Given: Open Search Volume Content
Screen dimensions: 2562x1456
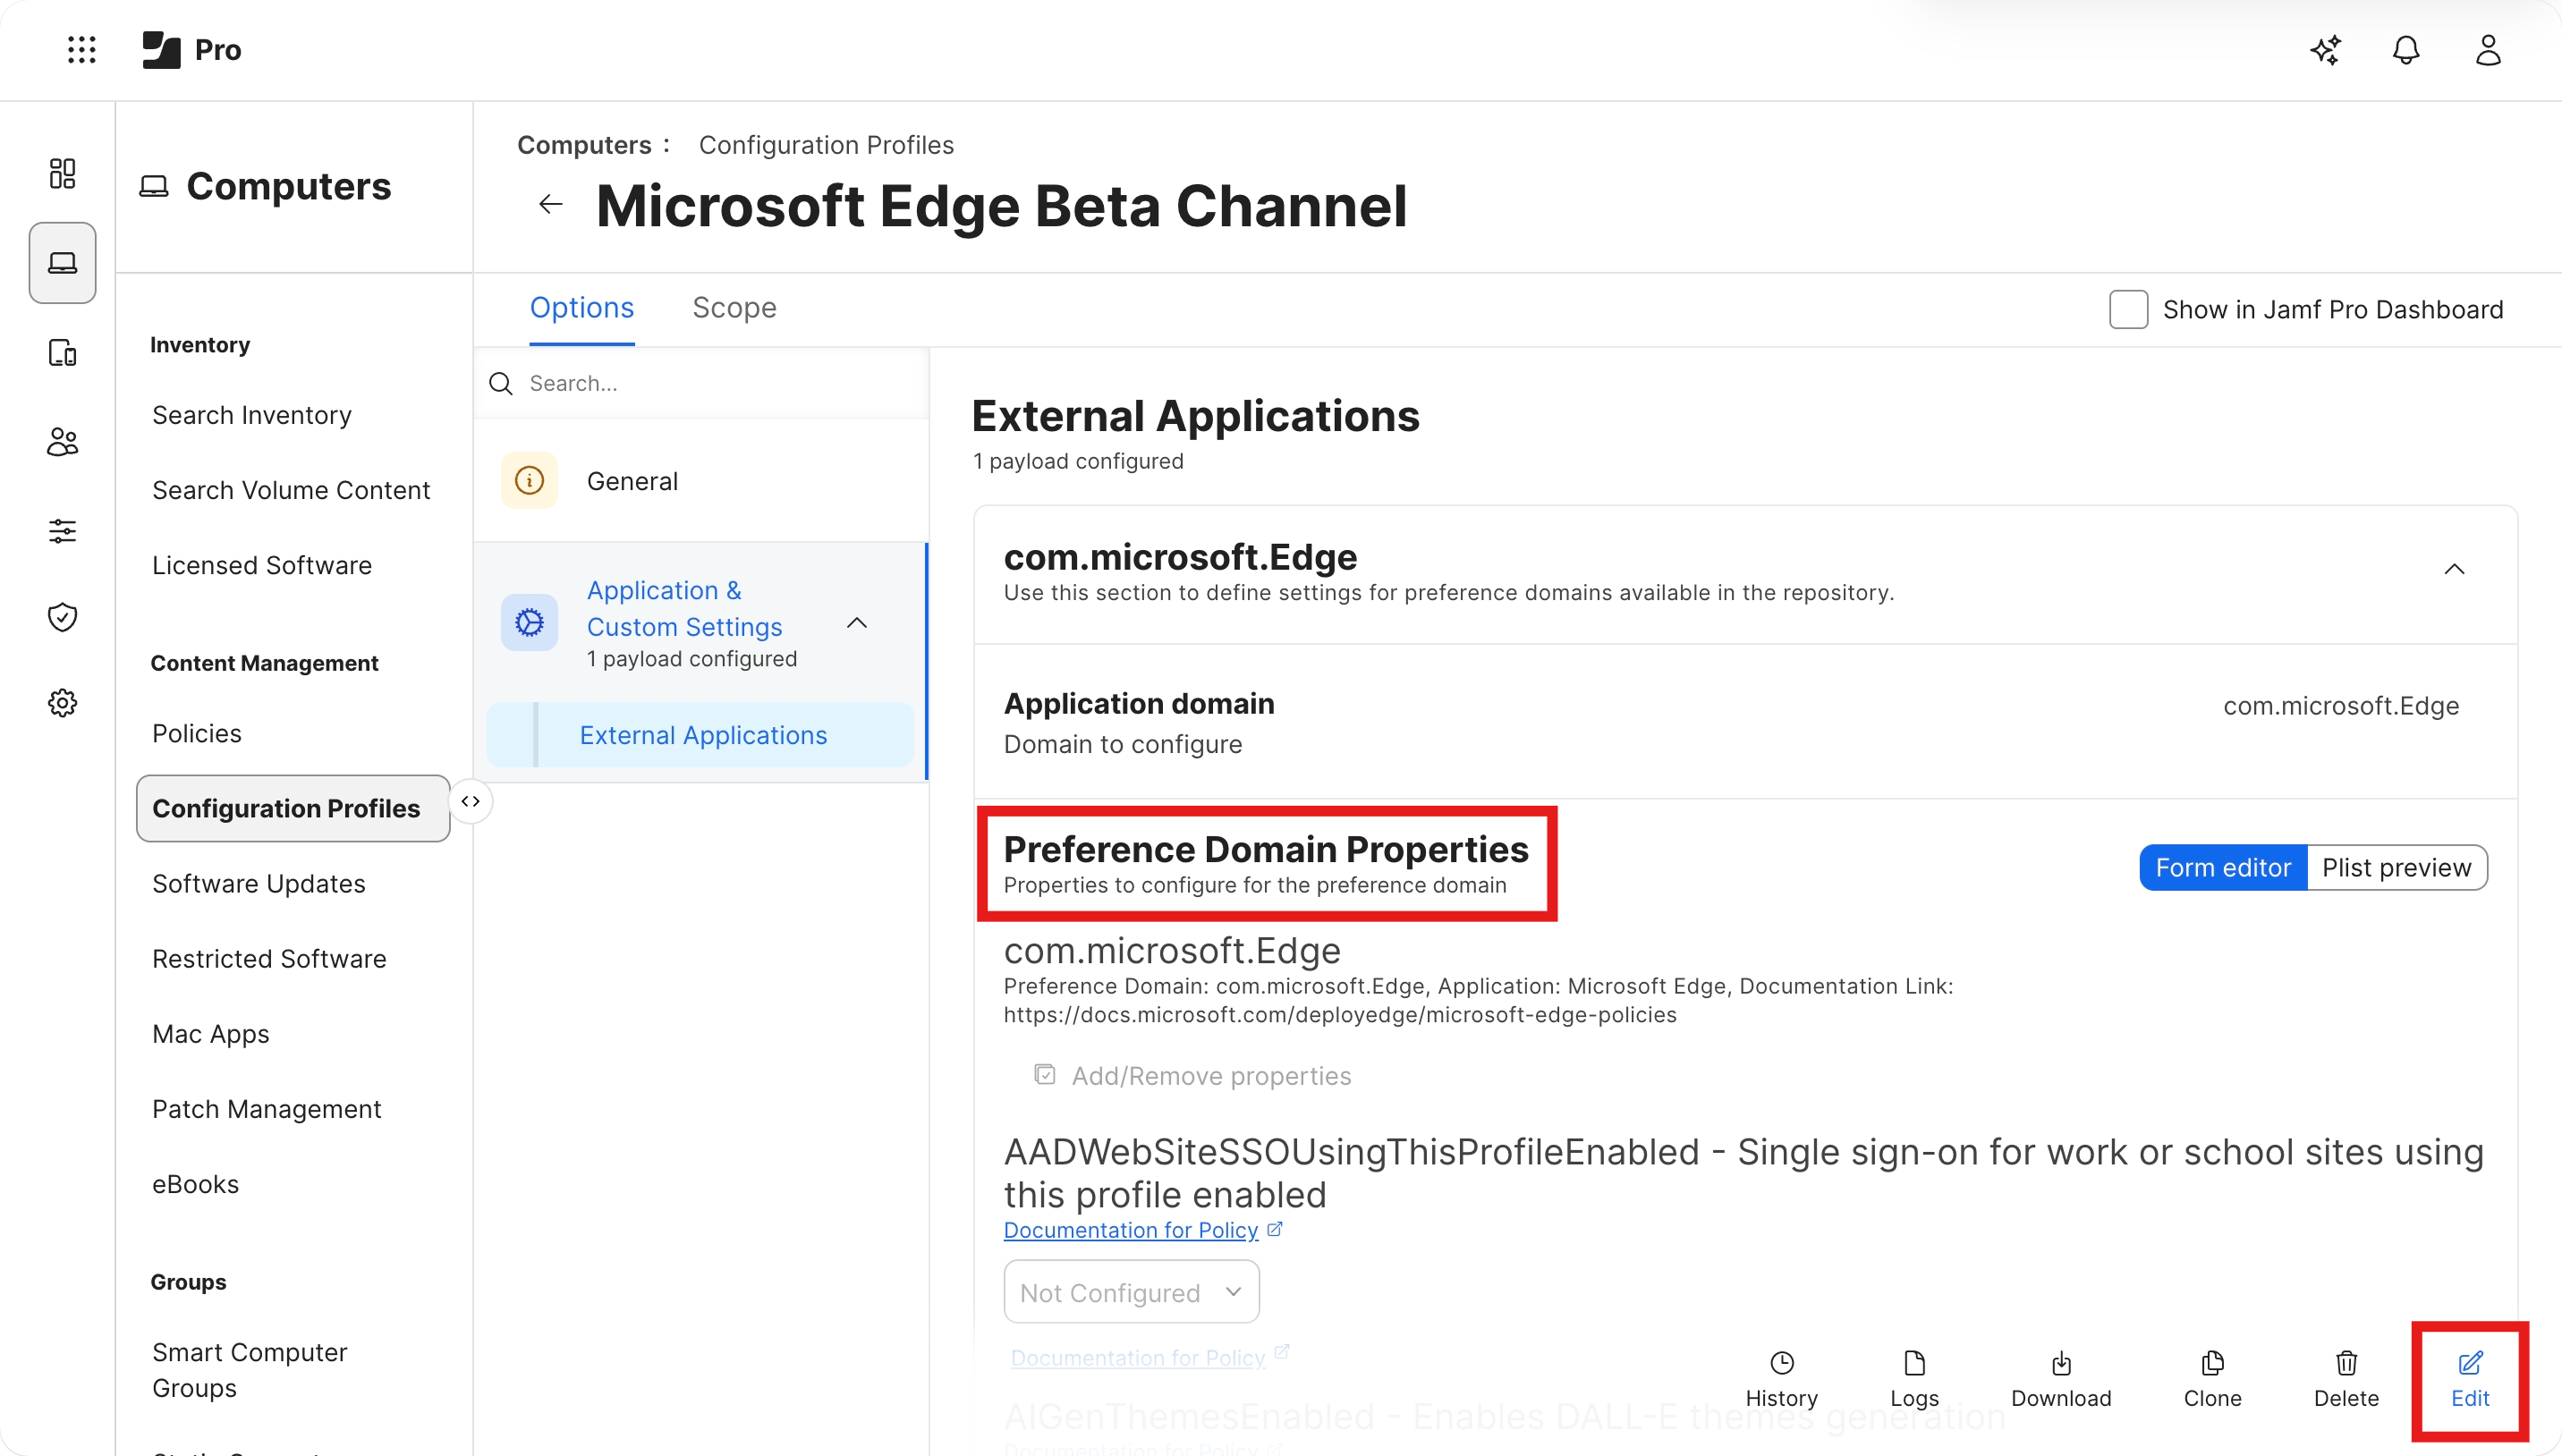Looking at the screenshot, I should (x=291, y=490).
